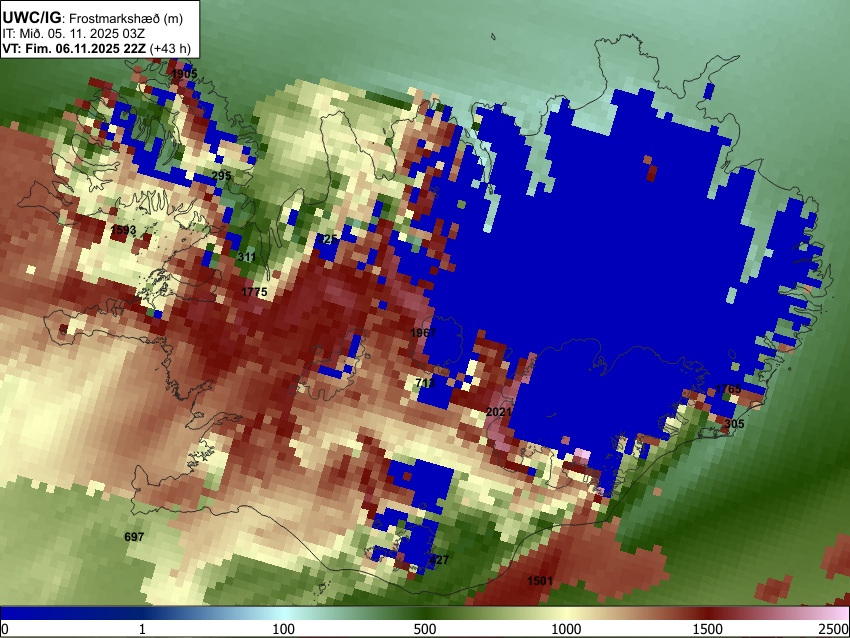Click the 1905 map value label
The width and height of the screenshot is (850, 638).
184,74
